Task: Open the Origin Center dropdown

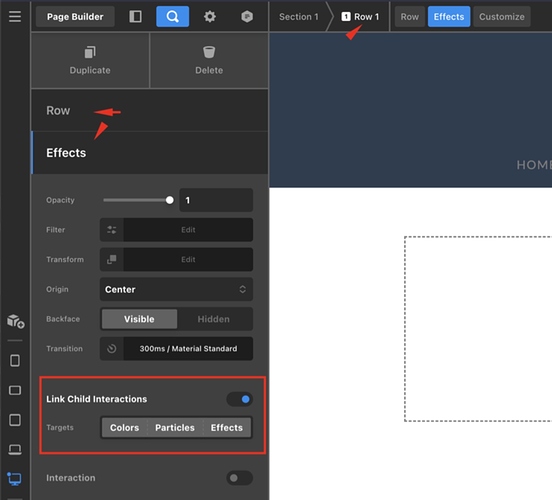Action: (x=176, y=289)
